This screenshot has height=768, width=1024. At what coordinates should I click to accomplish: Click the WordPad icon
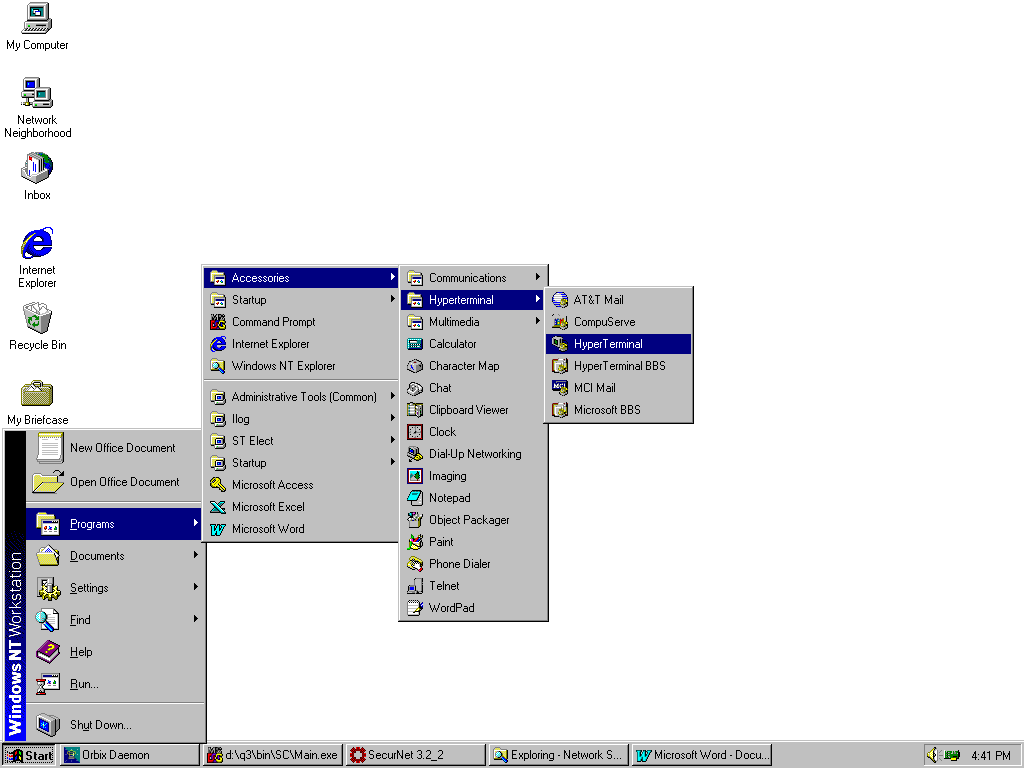pos(415,608)
